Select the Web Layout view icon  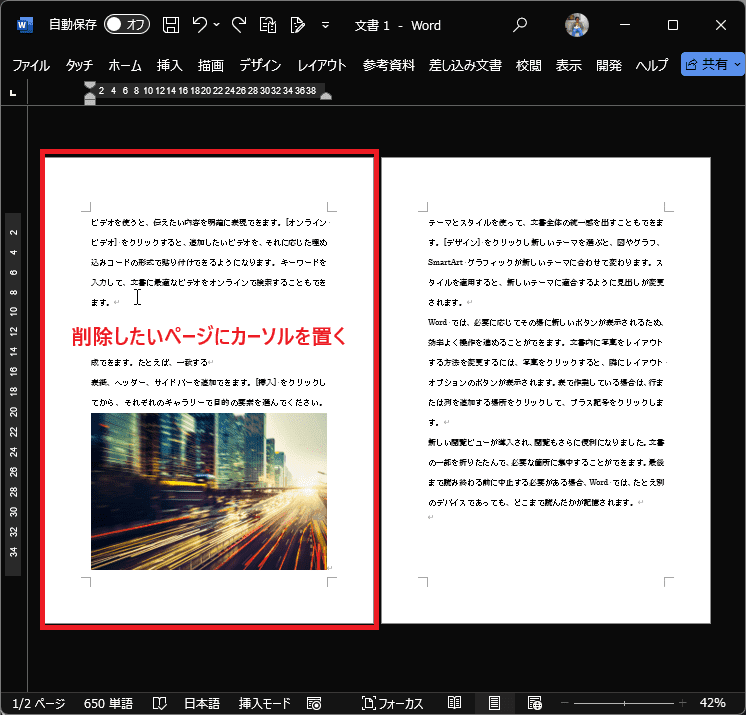coord(535,703)
